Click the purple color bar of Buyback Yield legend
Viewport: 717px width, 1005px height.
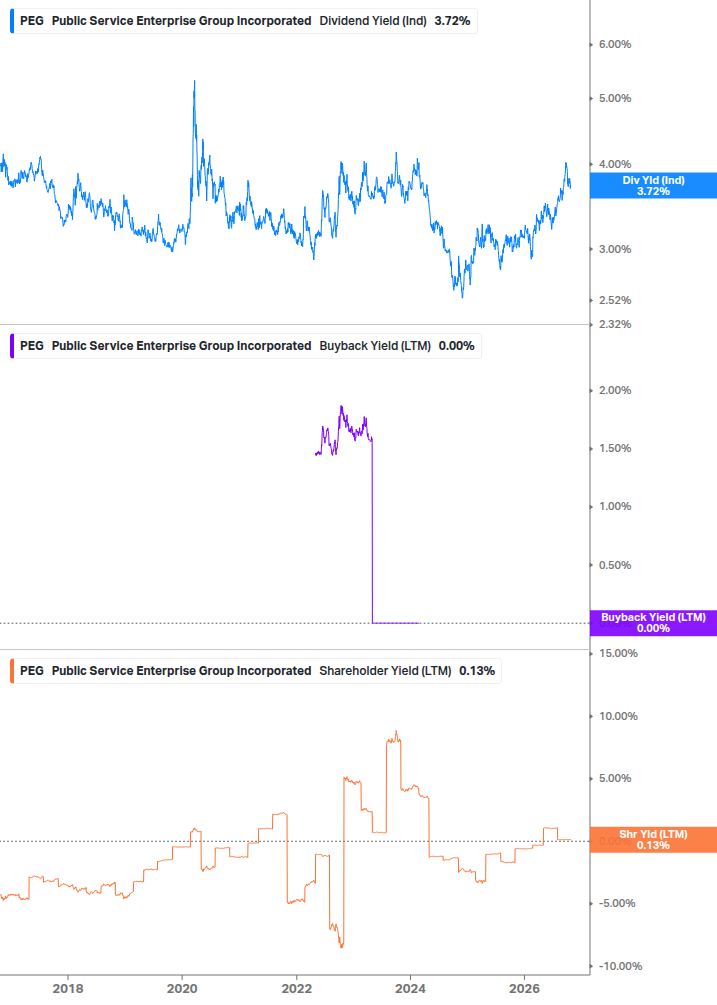12,345
